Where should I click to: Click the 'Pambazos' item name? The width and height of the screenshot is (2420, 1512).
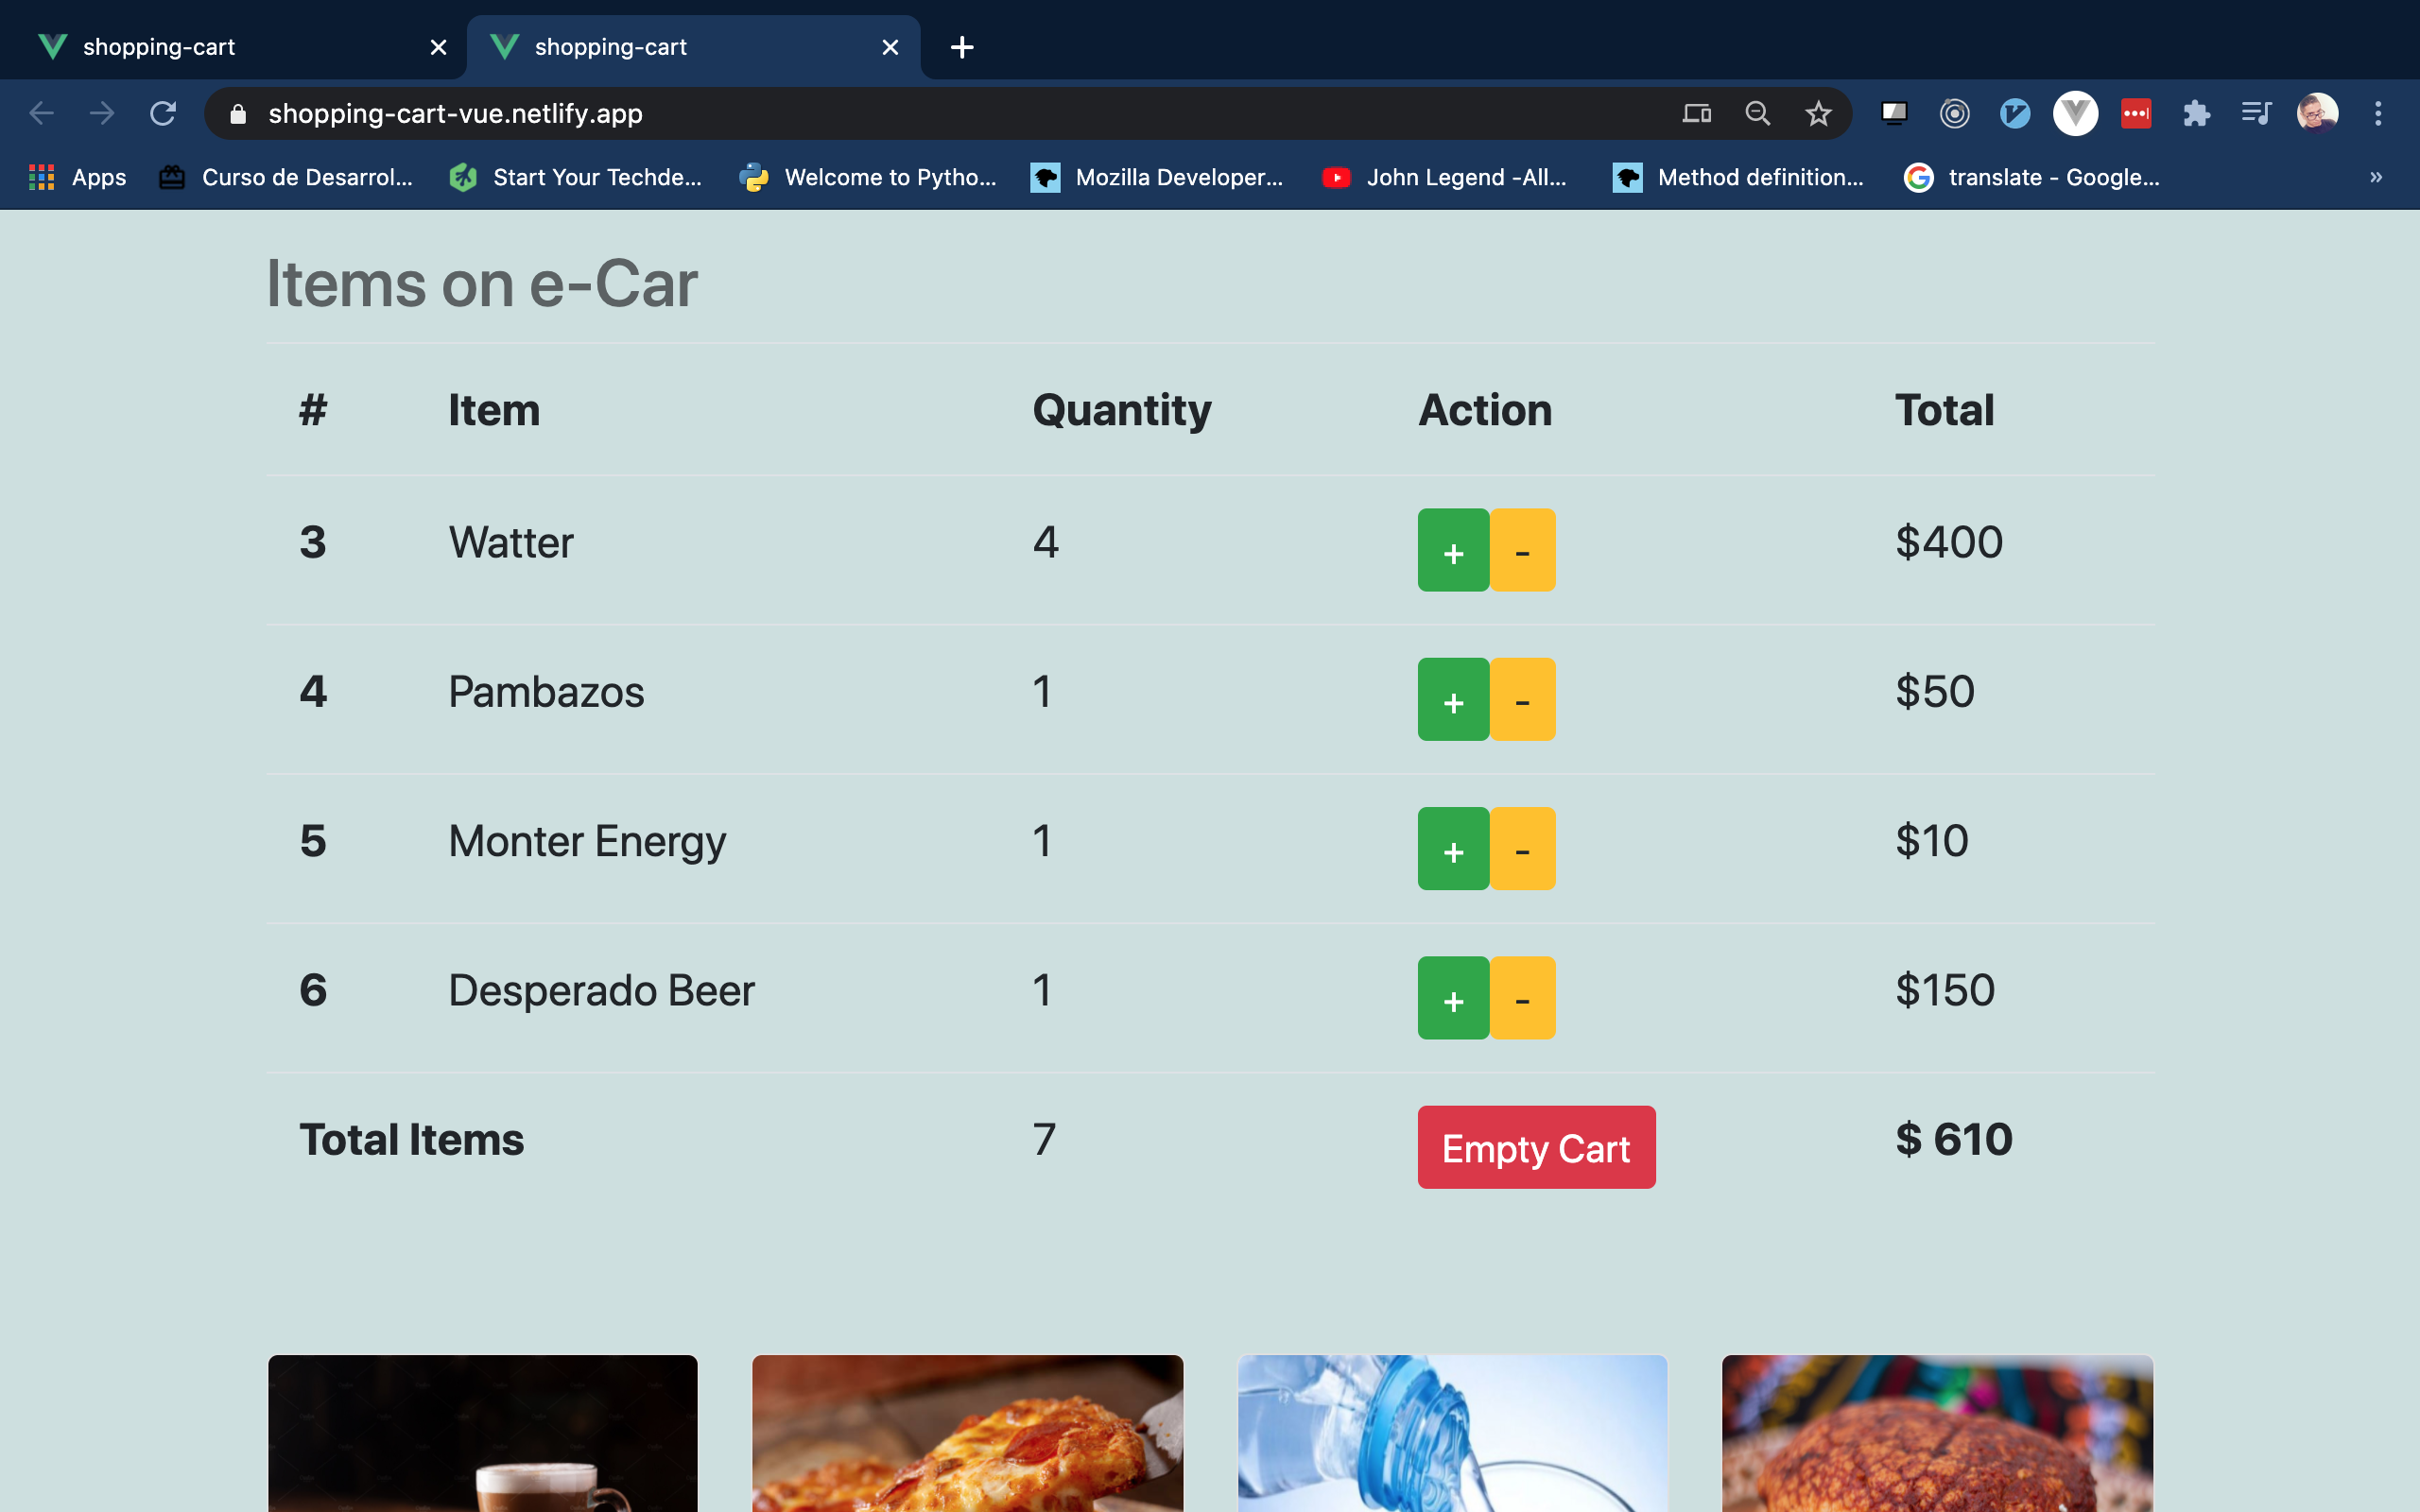tap(546, 692)
